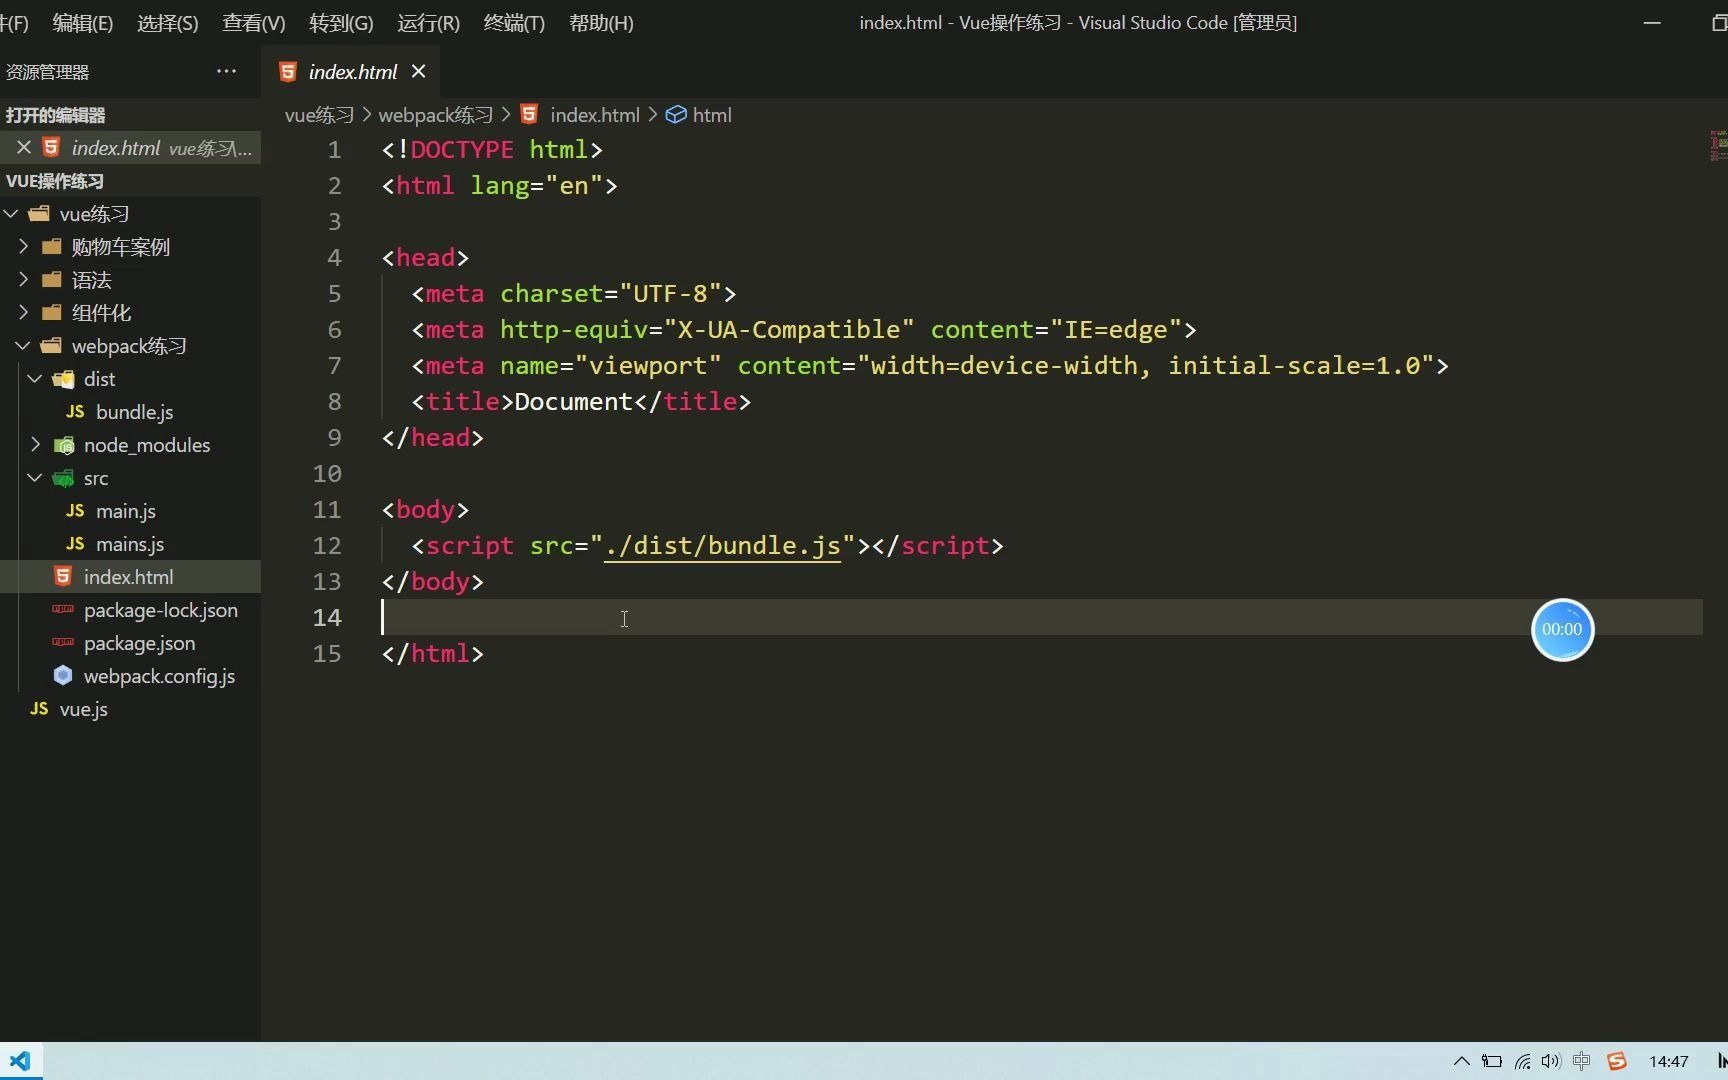Click the Sogou input method tray icon
This screenshot has height=1080, width=1728.
click(x=1616, y=1061)
